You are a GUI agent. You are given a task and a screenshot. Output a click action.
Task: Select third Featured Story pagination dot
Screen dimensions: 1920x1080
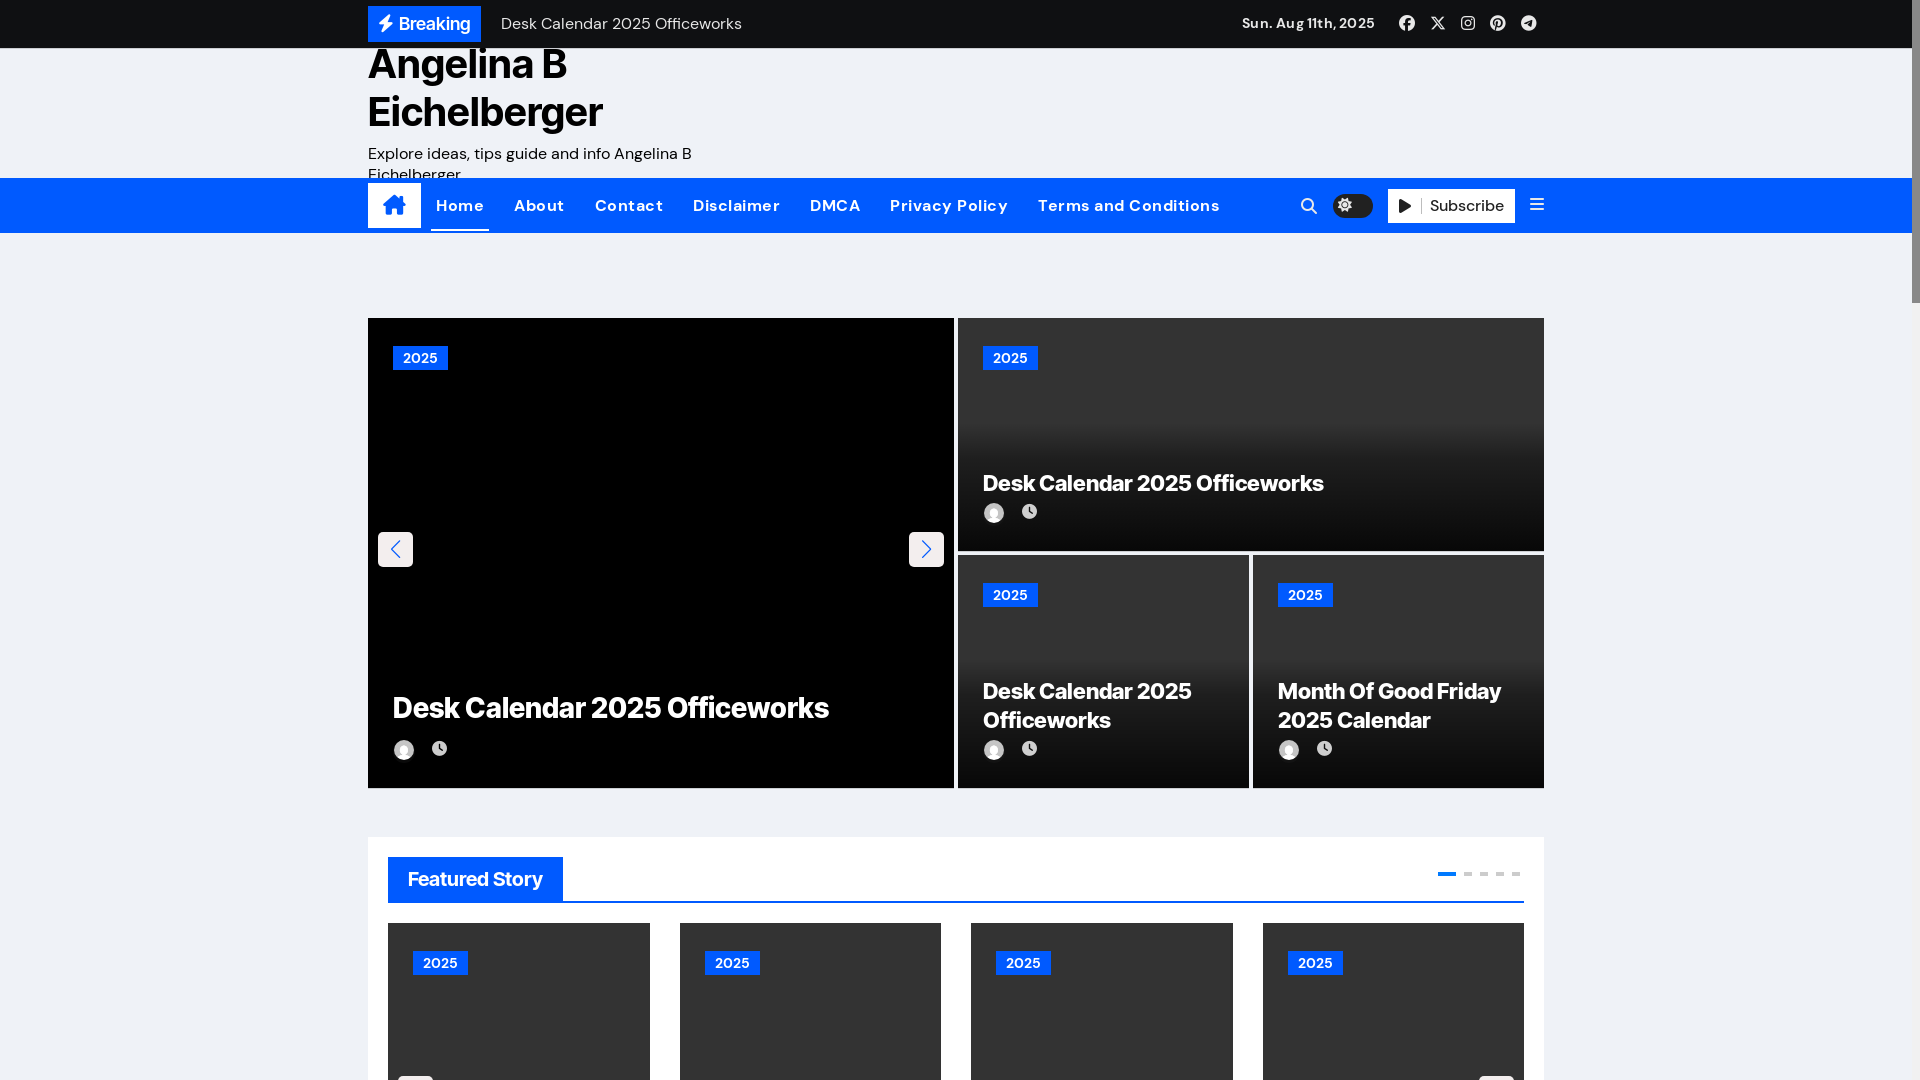(1484, 874)
